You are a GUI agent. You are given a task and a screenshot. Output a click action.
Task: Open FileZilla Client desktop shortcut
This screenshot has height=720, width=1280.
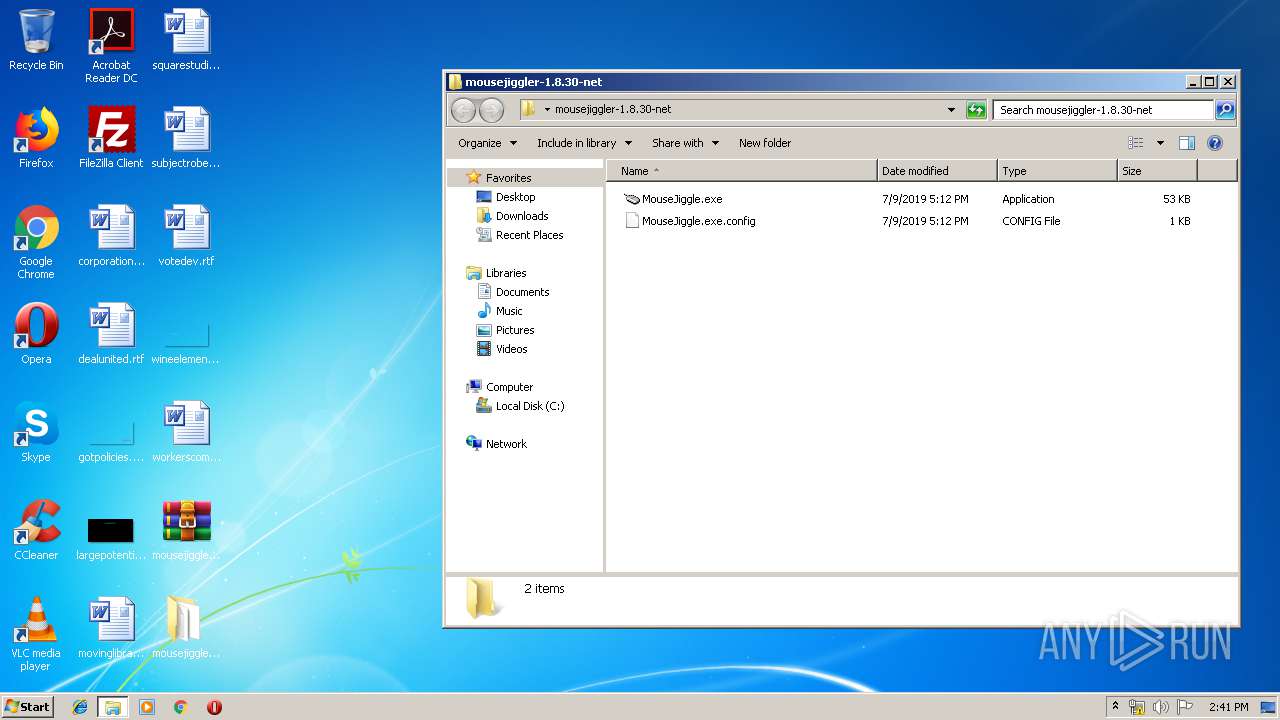pyautogui.click(x=111, y=138)
